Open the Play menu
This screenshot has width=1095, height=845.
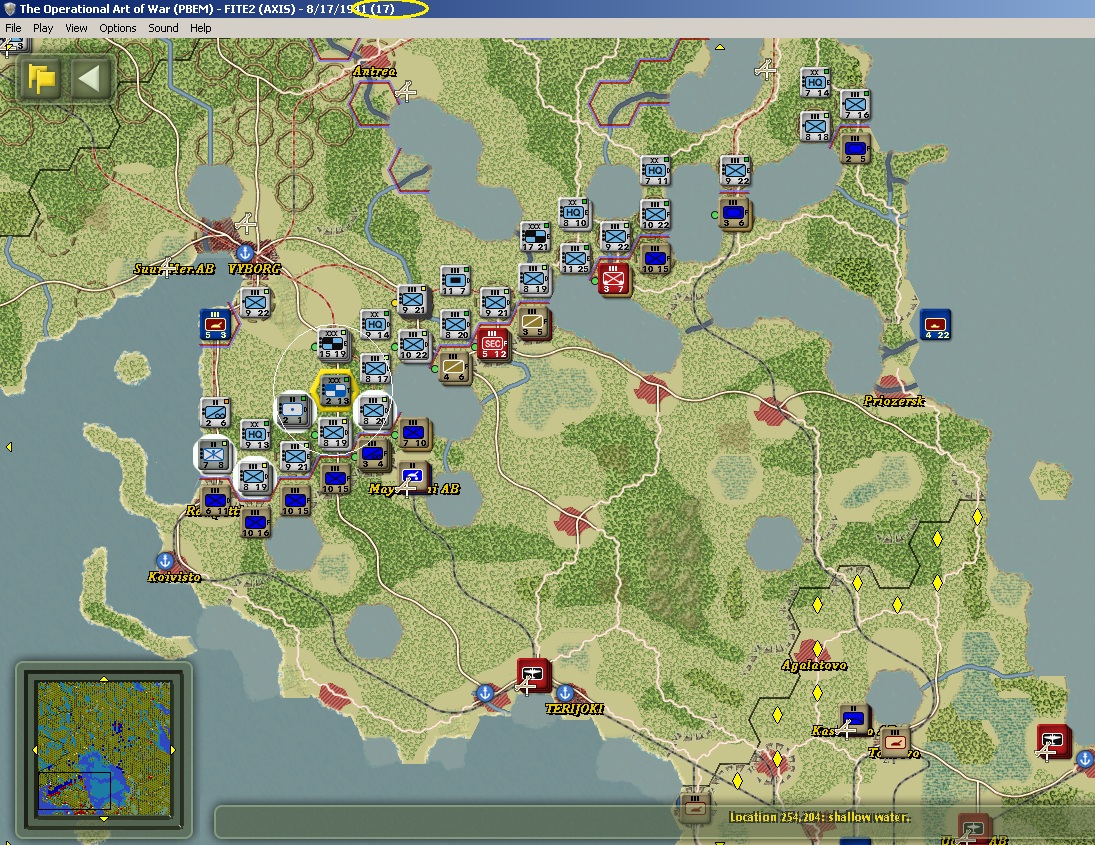pyautogui.click(x=43, y=28)
